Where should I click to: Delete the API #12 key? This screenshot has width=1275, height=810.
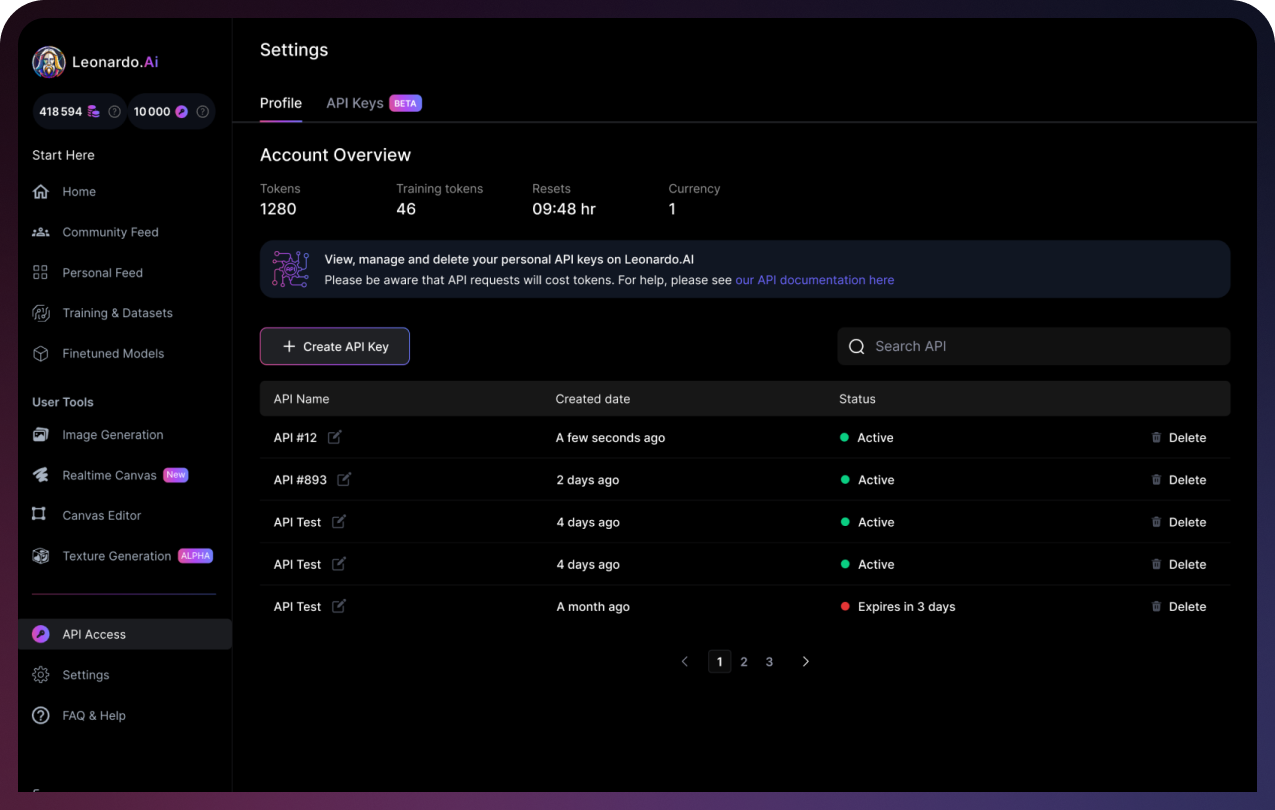[x=1178, y=438]
